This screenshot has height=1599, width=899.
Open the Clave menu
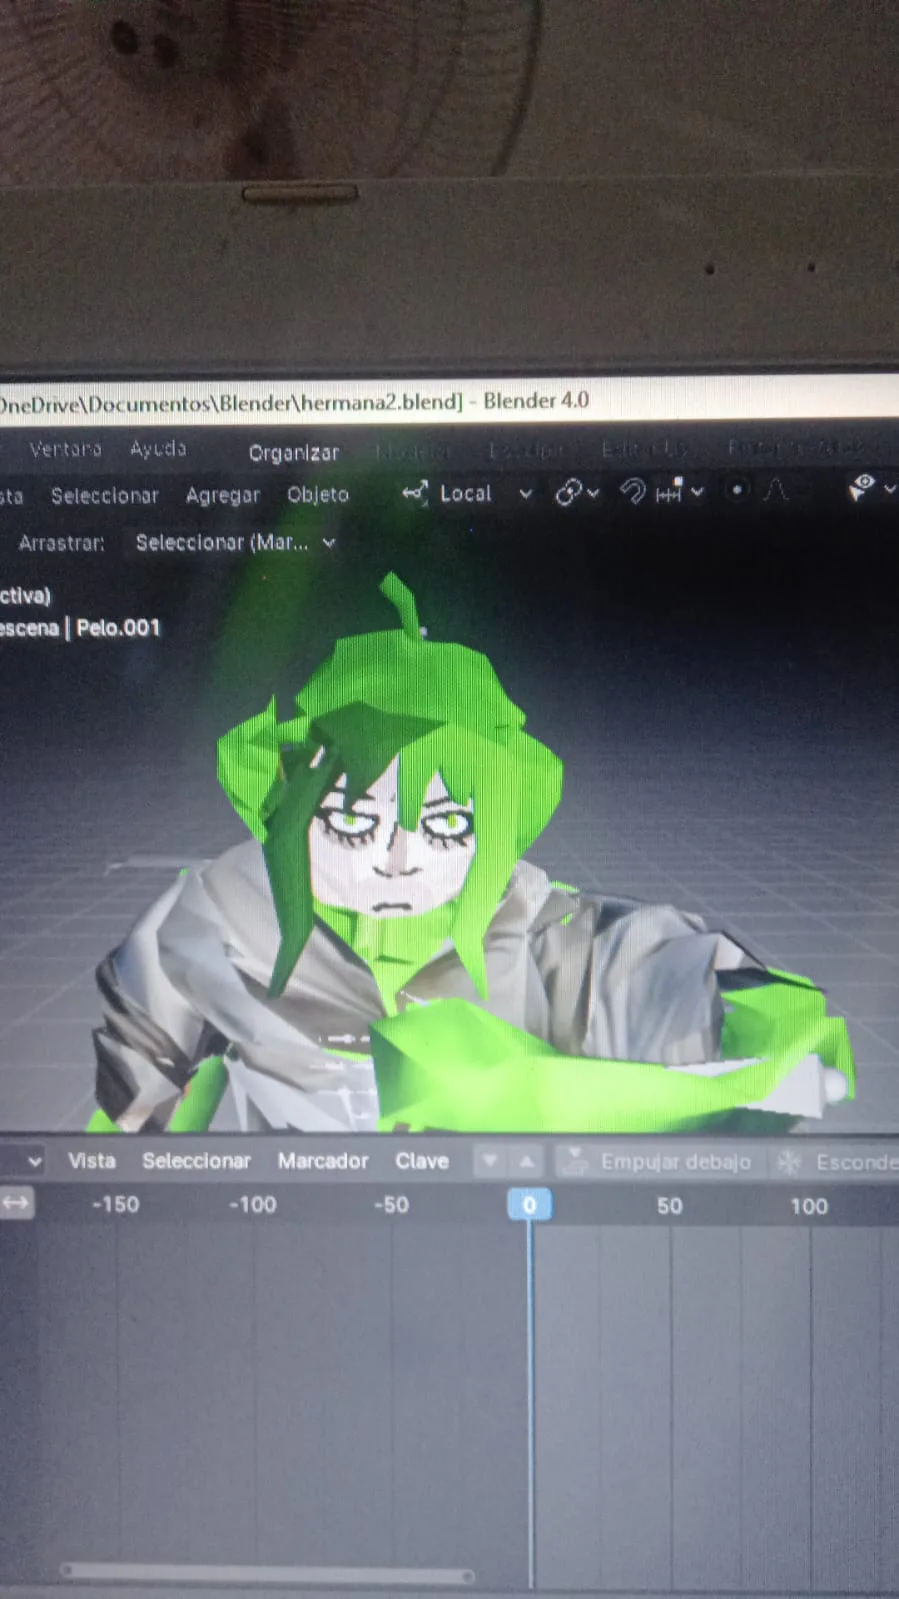[x=422, y=1161]
